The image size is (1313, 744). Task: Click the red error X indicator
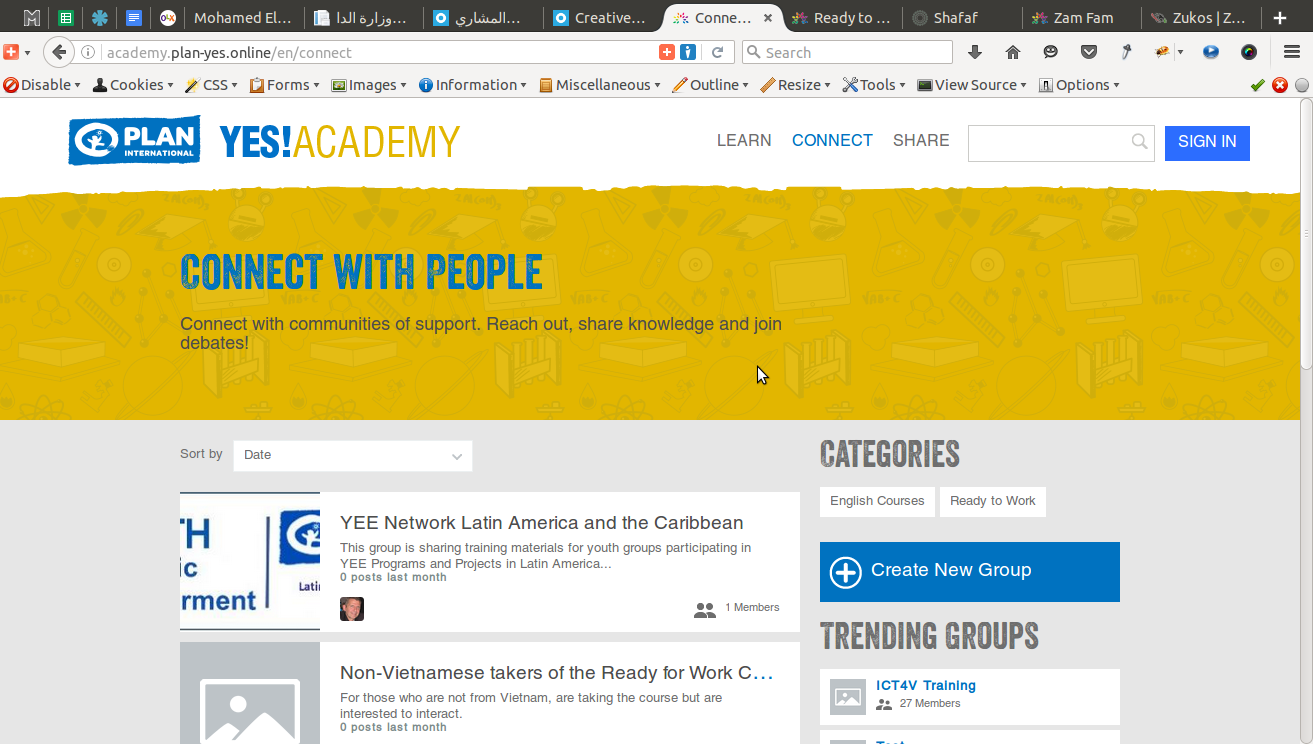click(1280, 85)
